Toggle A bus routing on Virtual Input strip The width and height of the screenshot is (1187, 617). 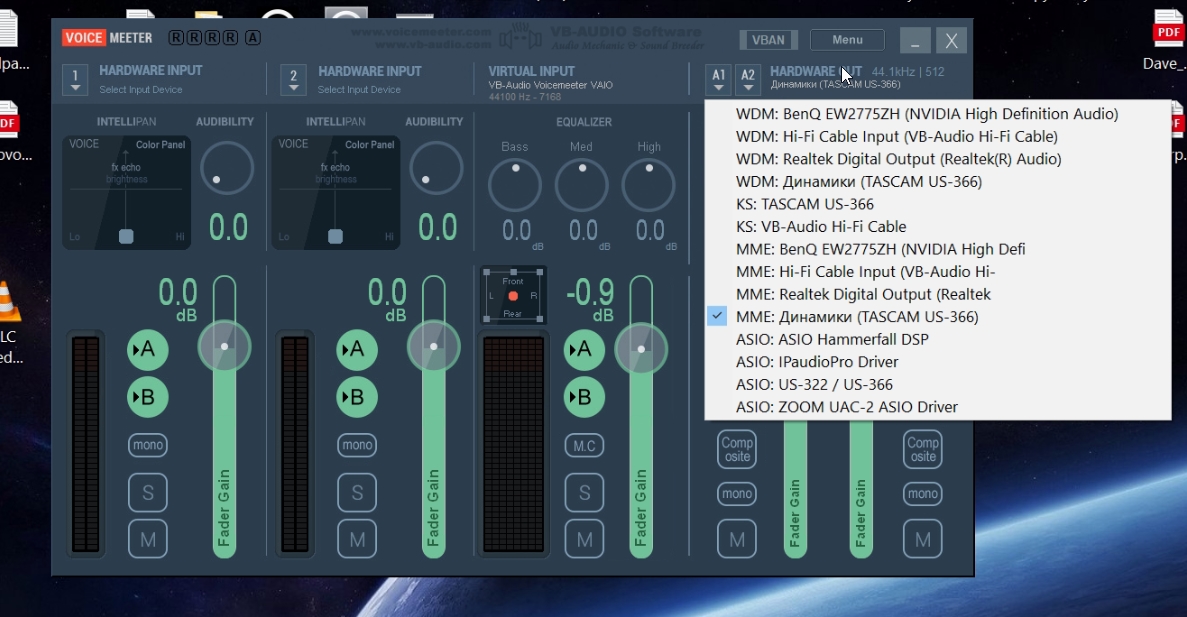pyautogui.click(x=584, y=350)
